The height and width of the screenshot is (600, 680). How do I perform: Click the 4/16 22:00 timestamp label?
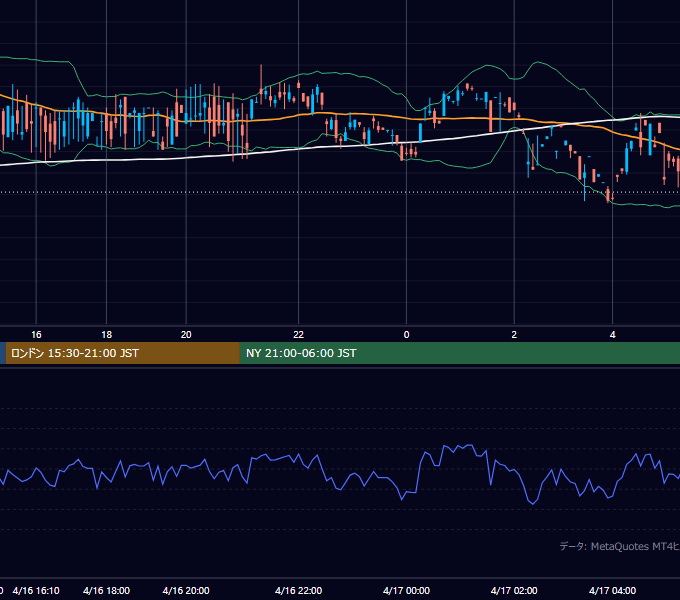point(298,590)
